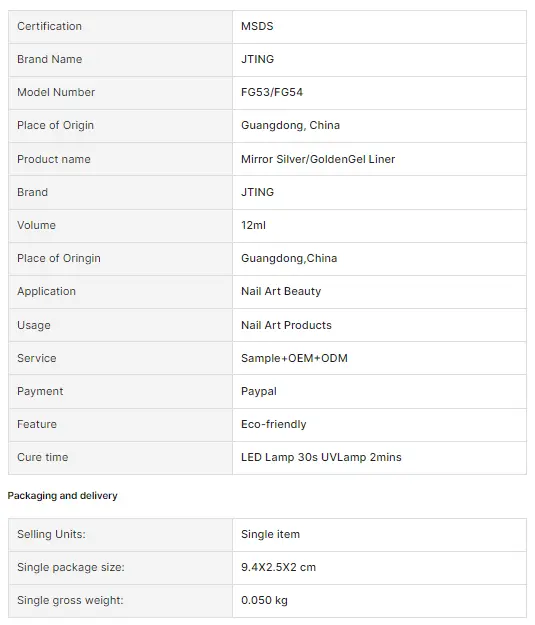
Task: Select the 0.050 kg gross weight value
Action: 264,600
